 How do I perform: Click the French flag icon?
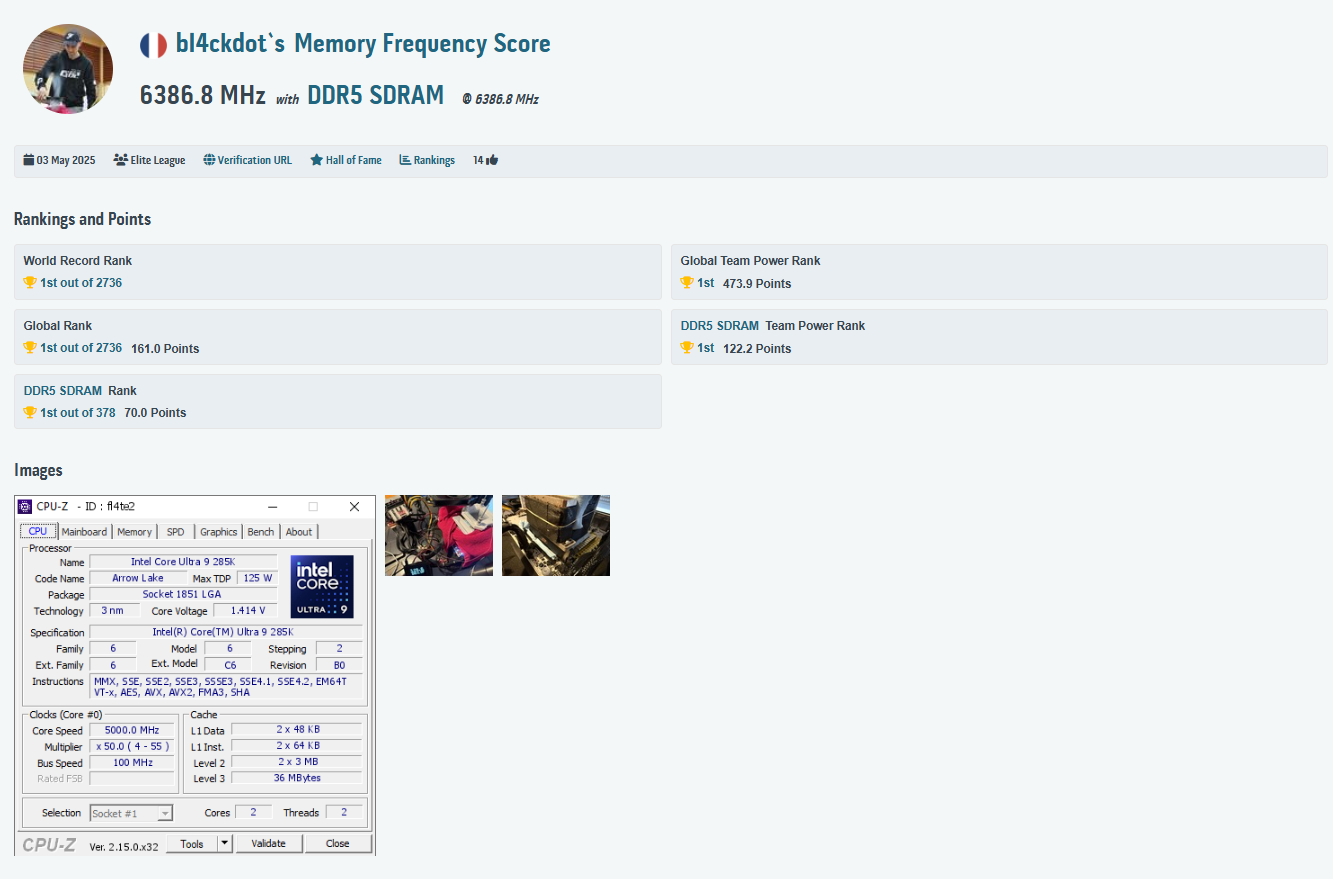(153, 45)
